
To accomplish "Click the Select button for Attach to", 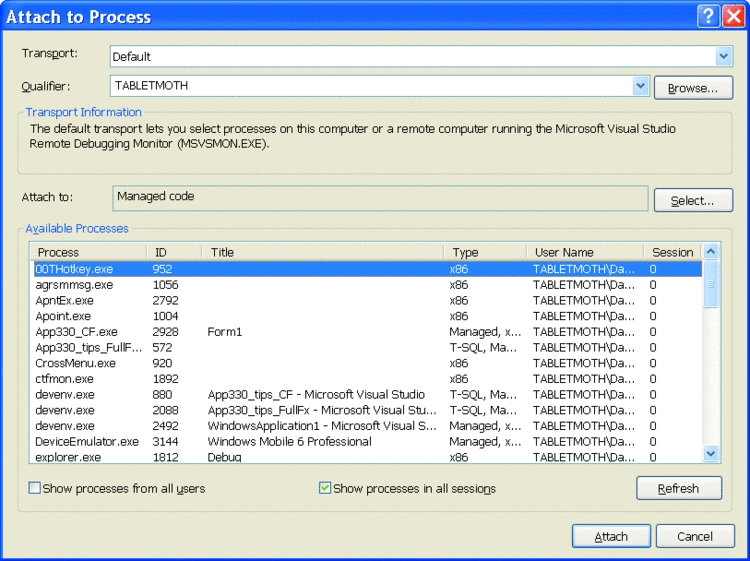I will [693, 200].
